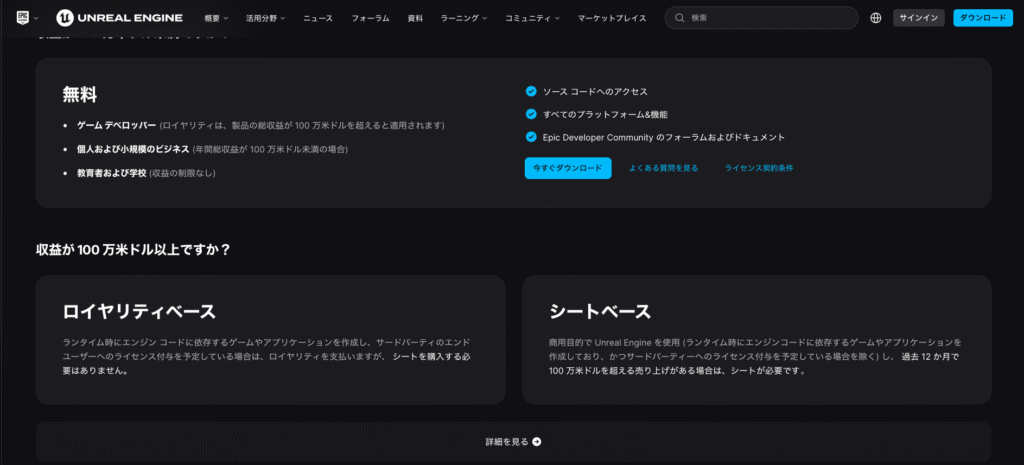1024x465 pixels.
Task: Open the ライセンス契約条件 link
Action: [759, 168]
